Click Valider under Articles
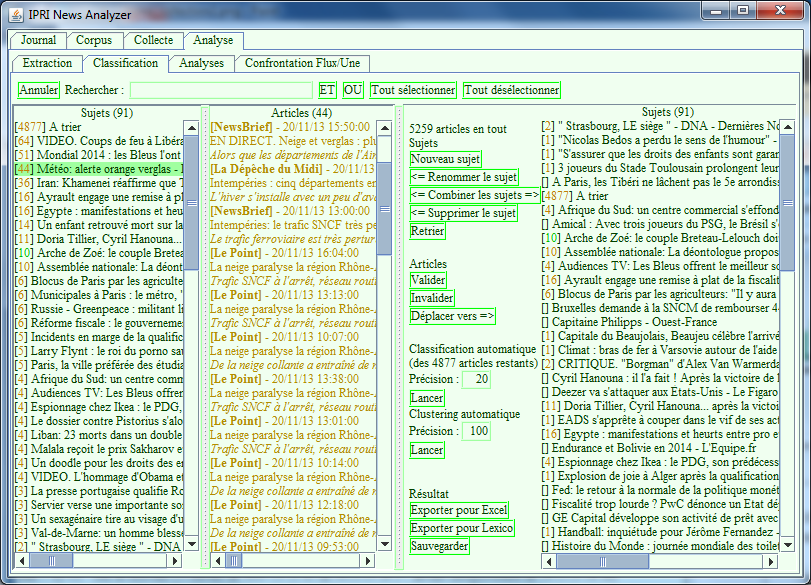The height and width of the screenshot is (585, 811). [428, 280]
